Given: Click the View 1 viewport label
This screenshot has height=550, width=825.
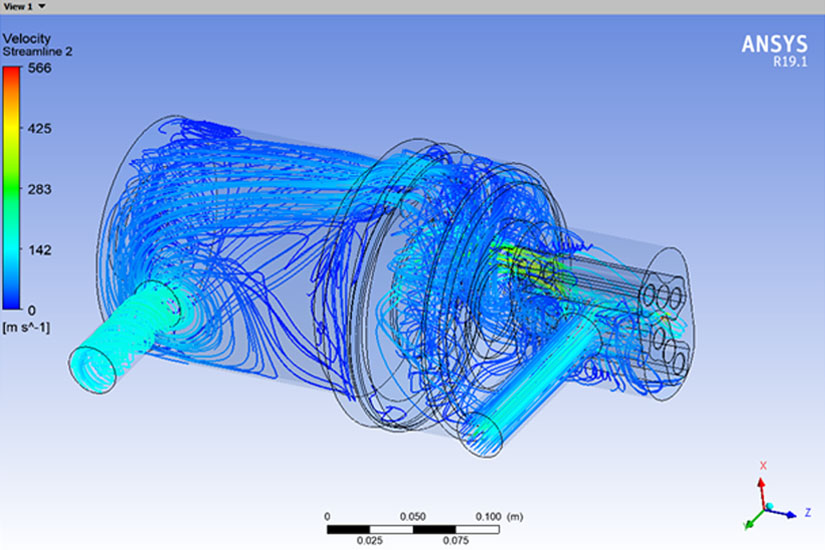Looking at the screenshot, I should tap(18, 6).
